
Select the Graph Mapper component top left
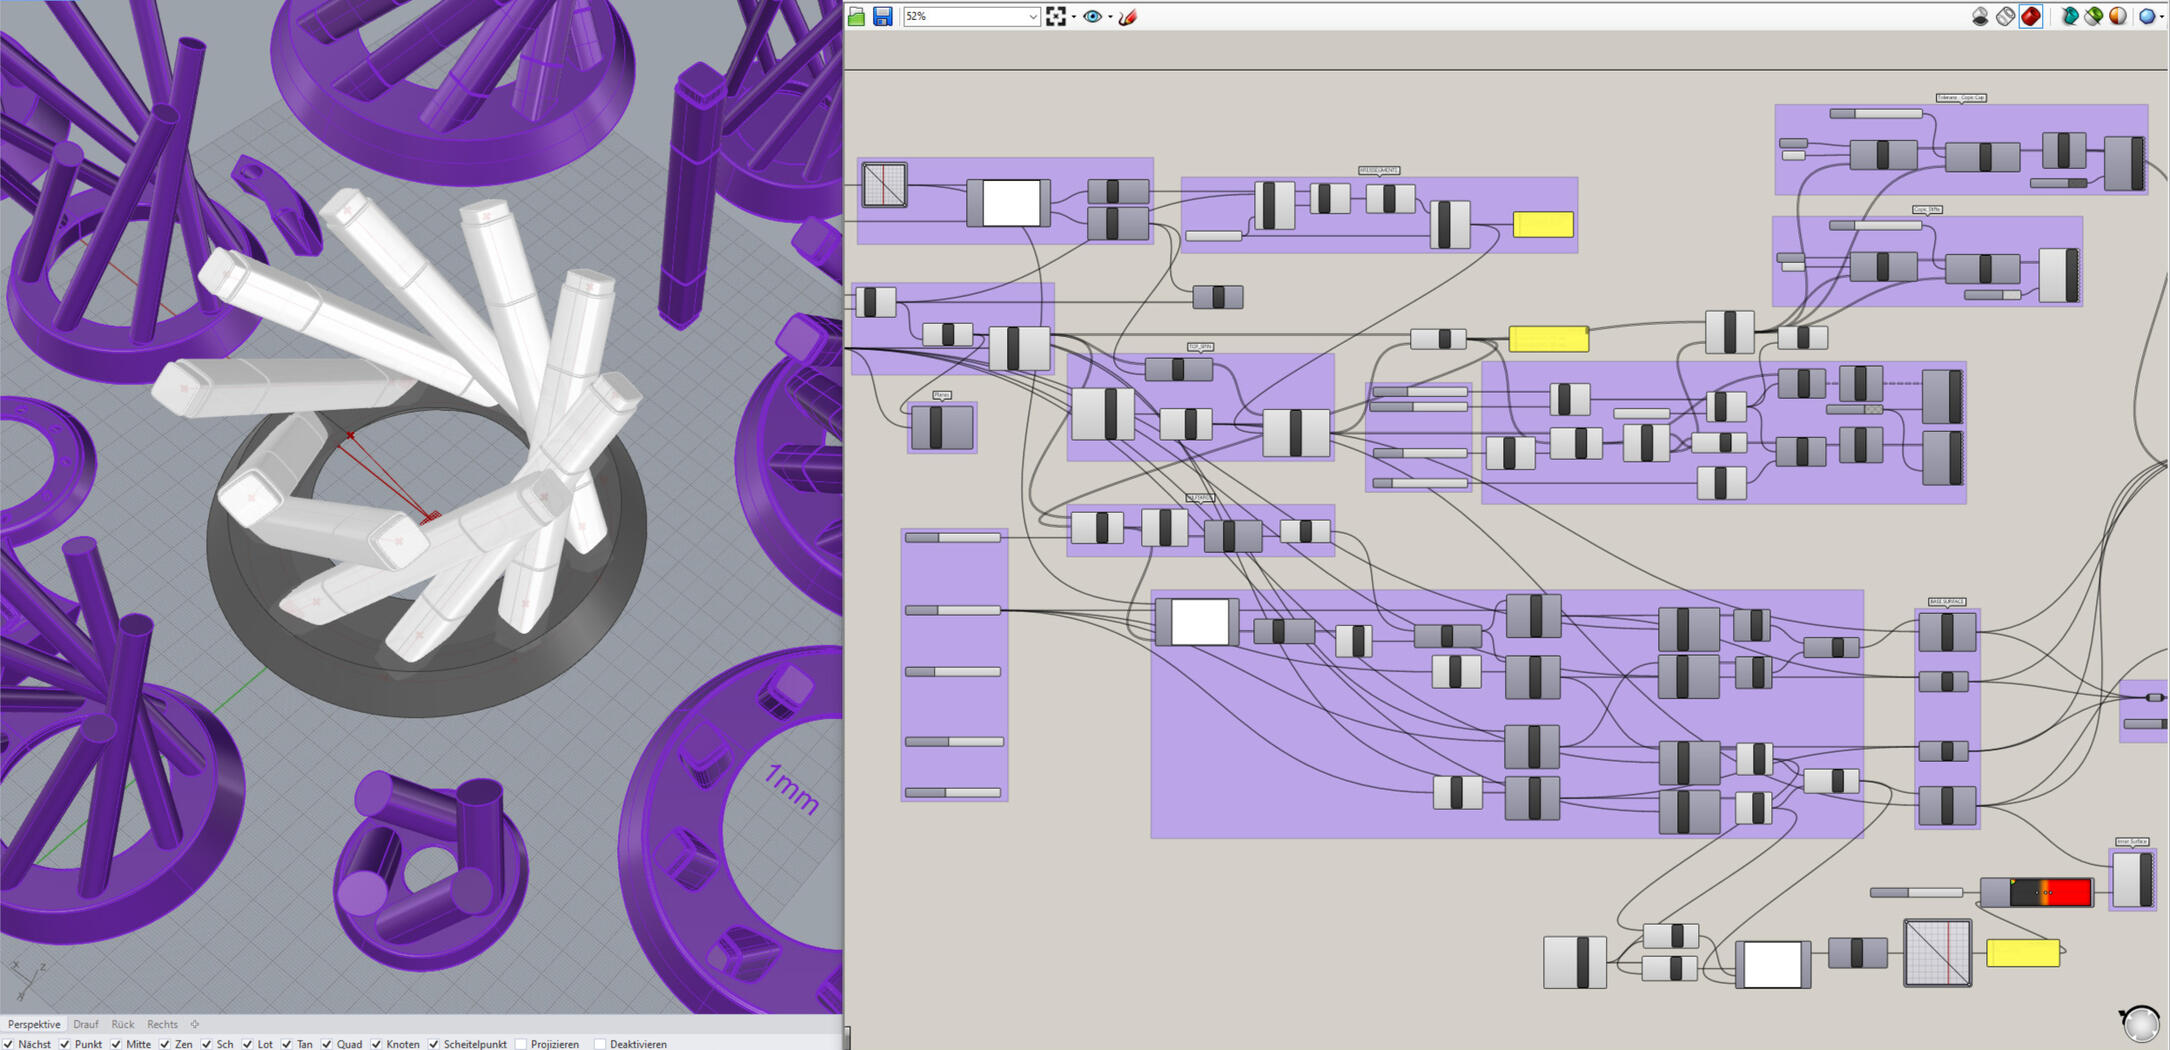tap(886, 186)
